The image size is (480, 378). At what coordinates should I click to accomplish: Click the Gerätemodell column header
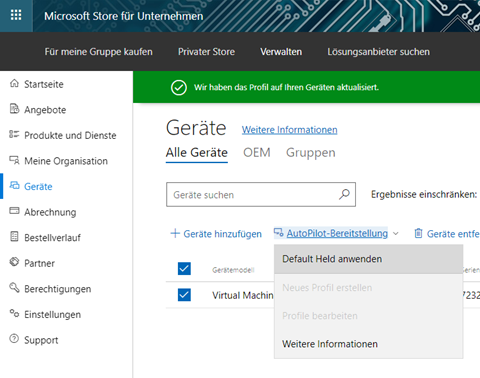coord(233,270)
